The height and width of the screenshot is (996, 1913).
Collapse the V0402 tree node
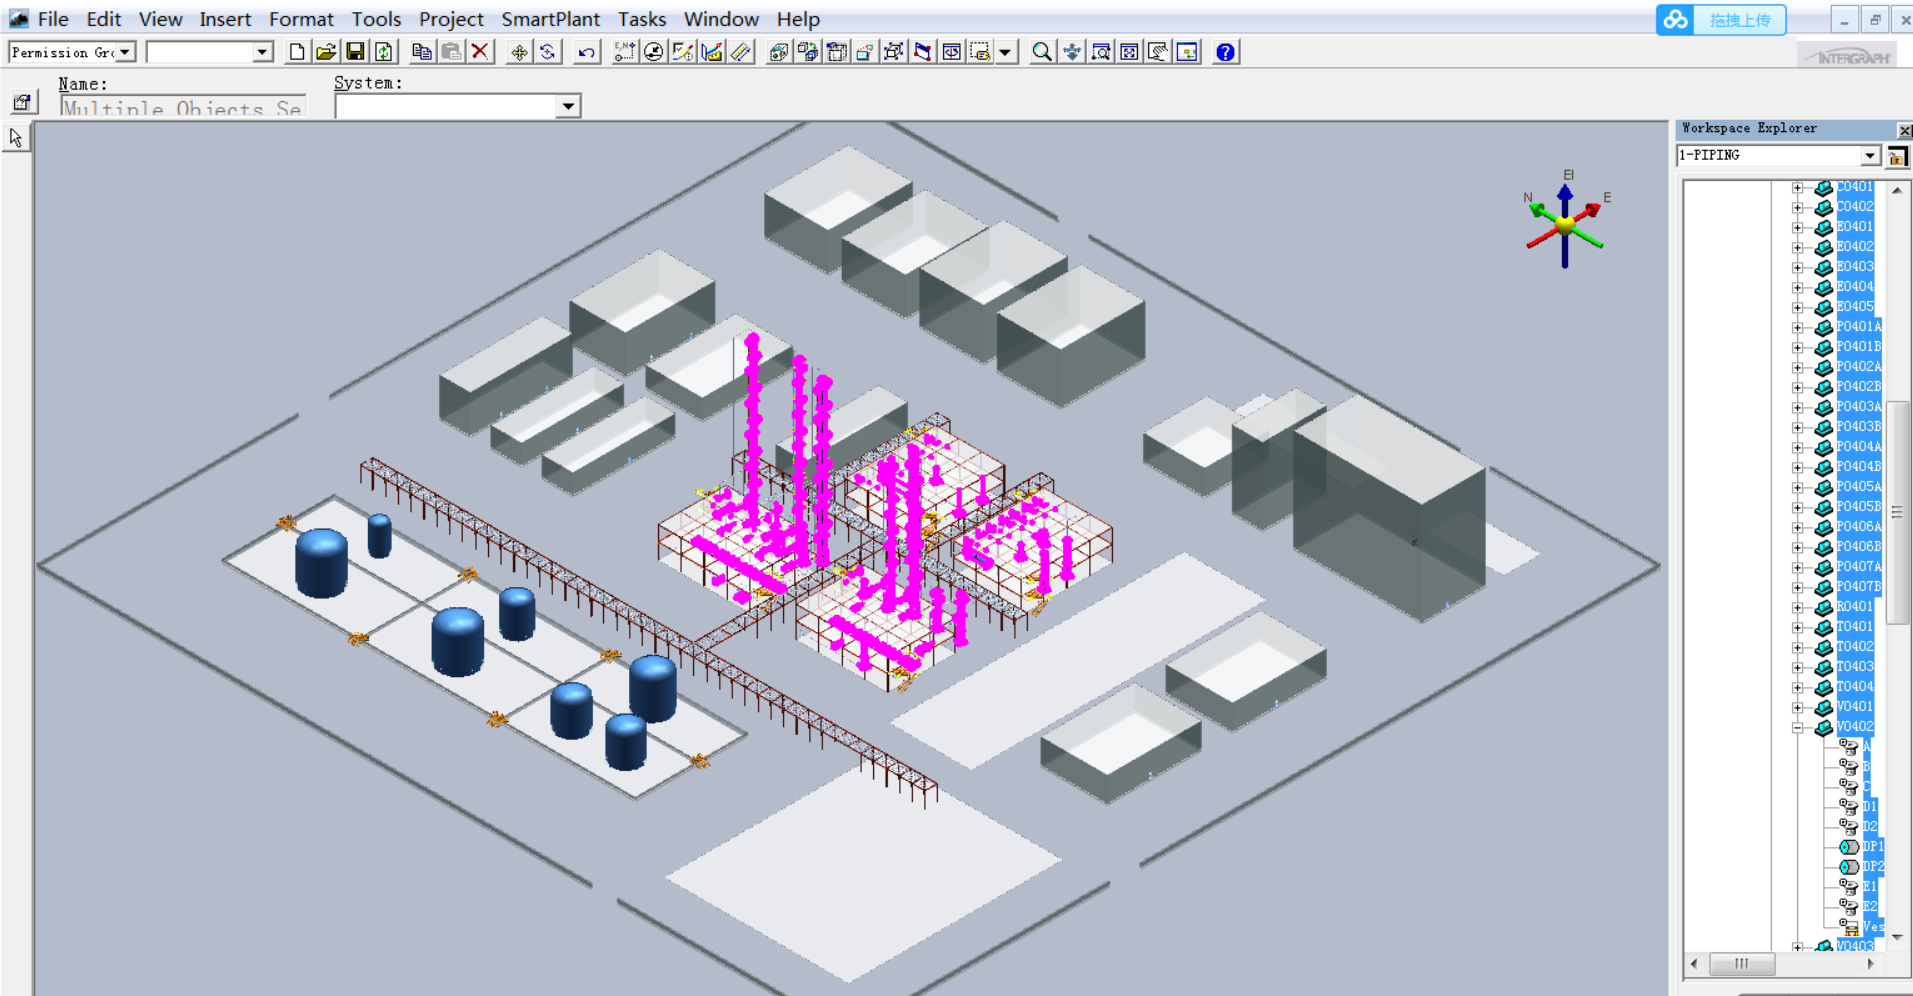[x=1797, y=727]
